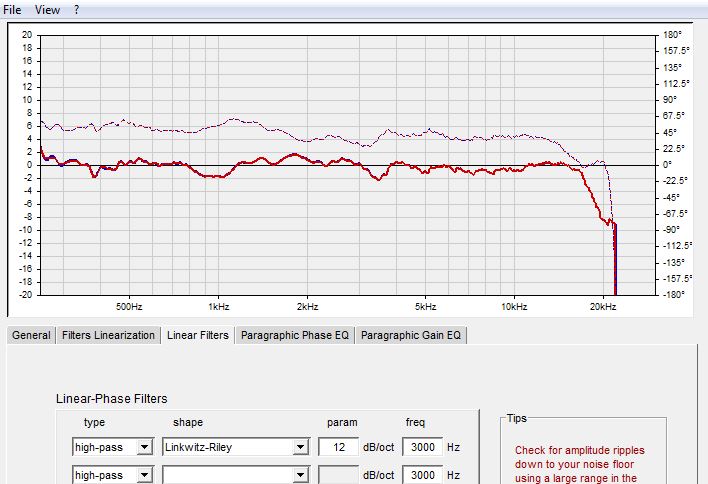This screenshot has height=484, width=708.
Task: Switch to the Filters Linearization tab
Action: tap(108, 335)
